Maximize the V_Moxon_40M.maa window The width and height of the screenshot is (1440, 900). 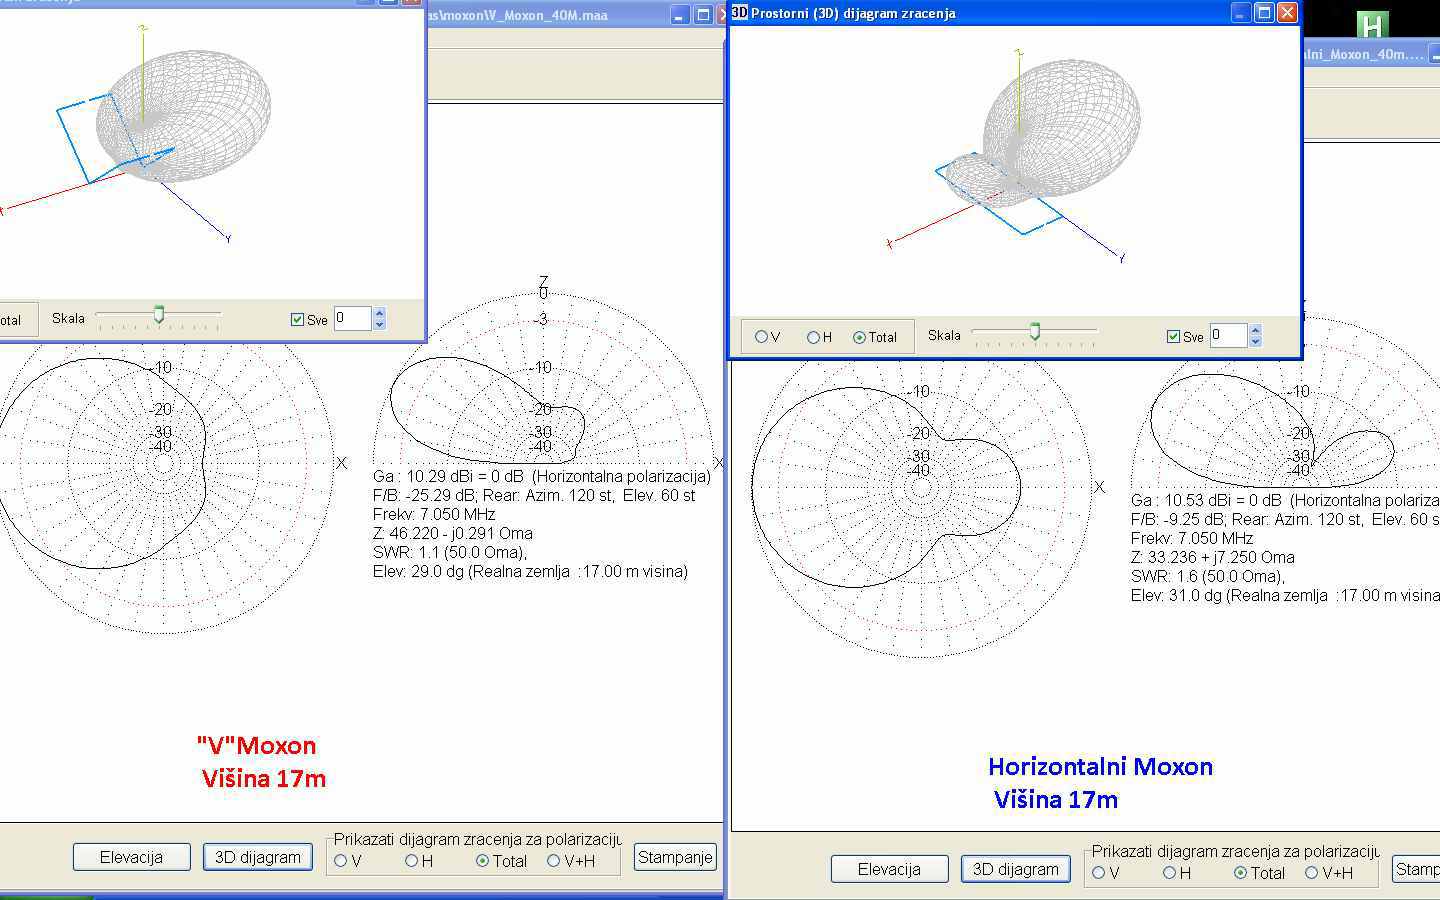pos(702,15)
